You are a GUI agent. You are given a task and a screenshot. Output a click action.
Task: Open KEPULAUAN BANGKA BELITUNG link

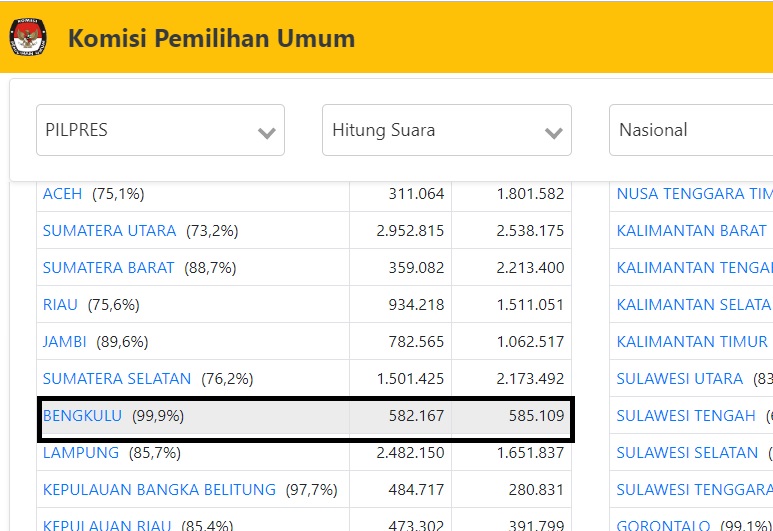coord(159,490)
